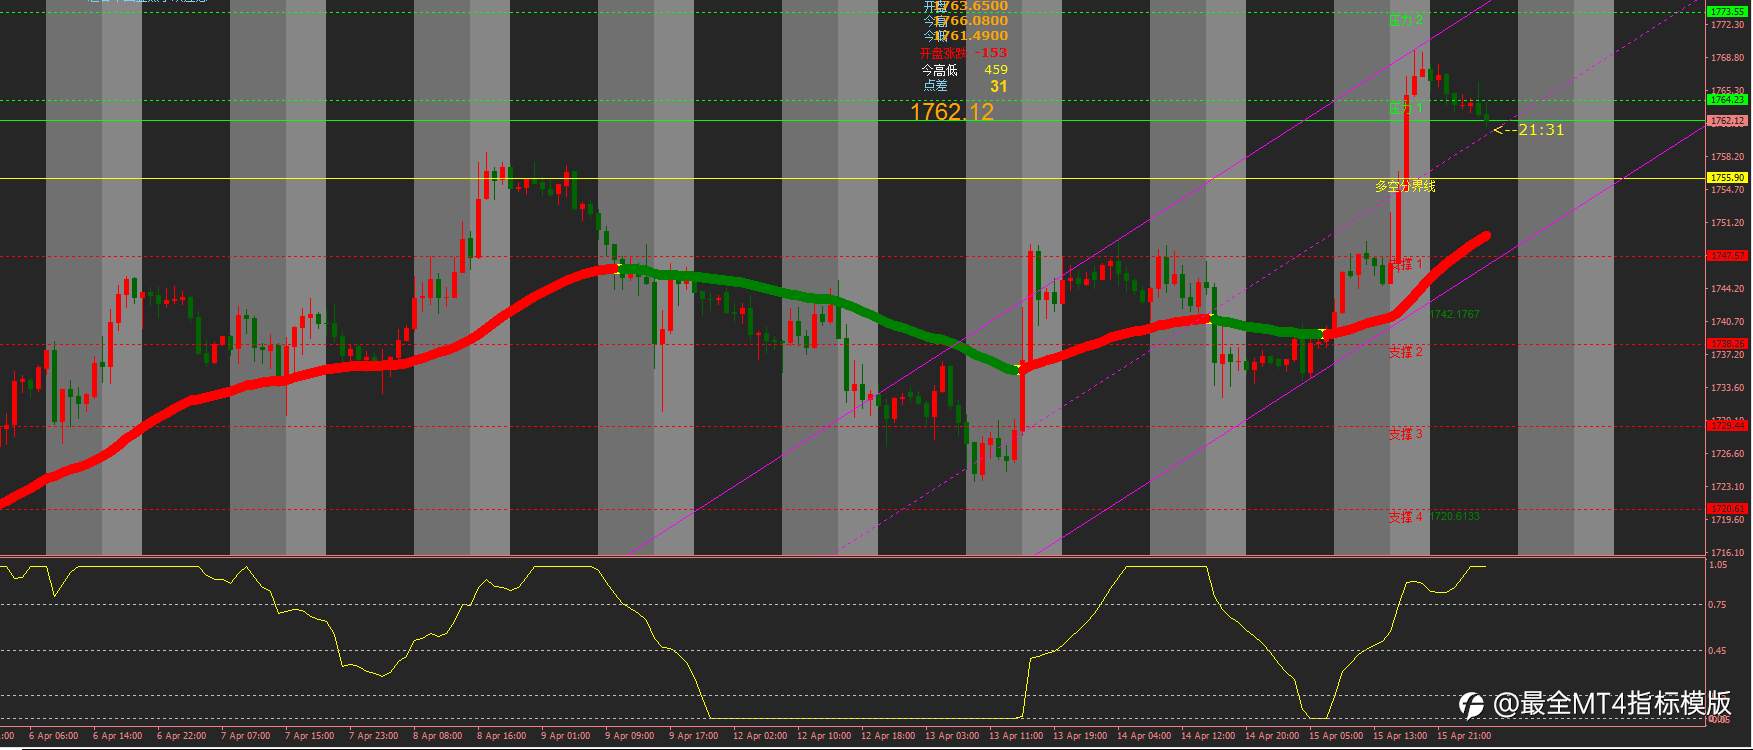Click the green 1742.1767 chart value

[1454, 314]
